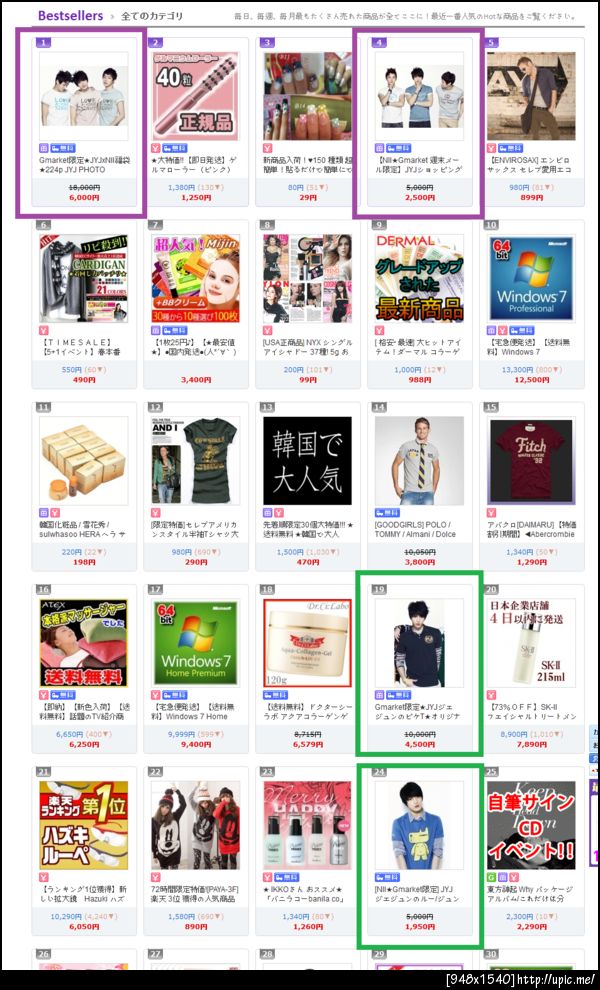Open the 韓国で大人気 black thumbnail
Image resolution: width=600 pixels, height=990 pixels.
pyautogui.click(x=307, y=461)
